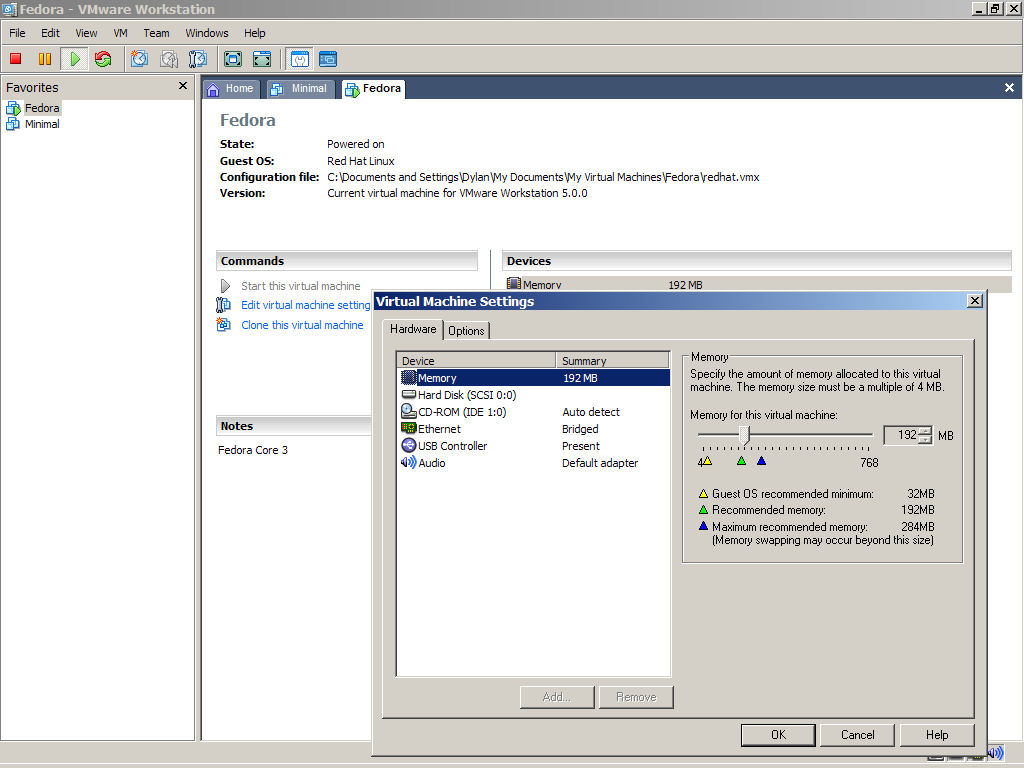Decrease memory with the spinner down arrow
The width and height of the screenshot is (1024, 768).
click(x=925, y=440)
